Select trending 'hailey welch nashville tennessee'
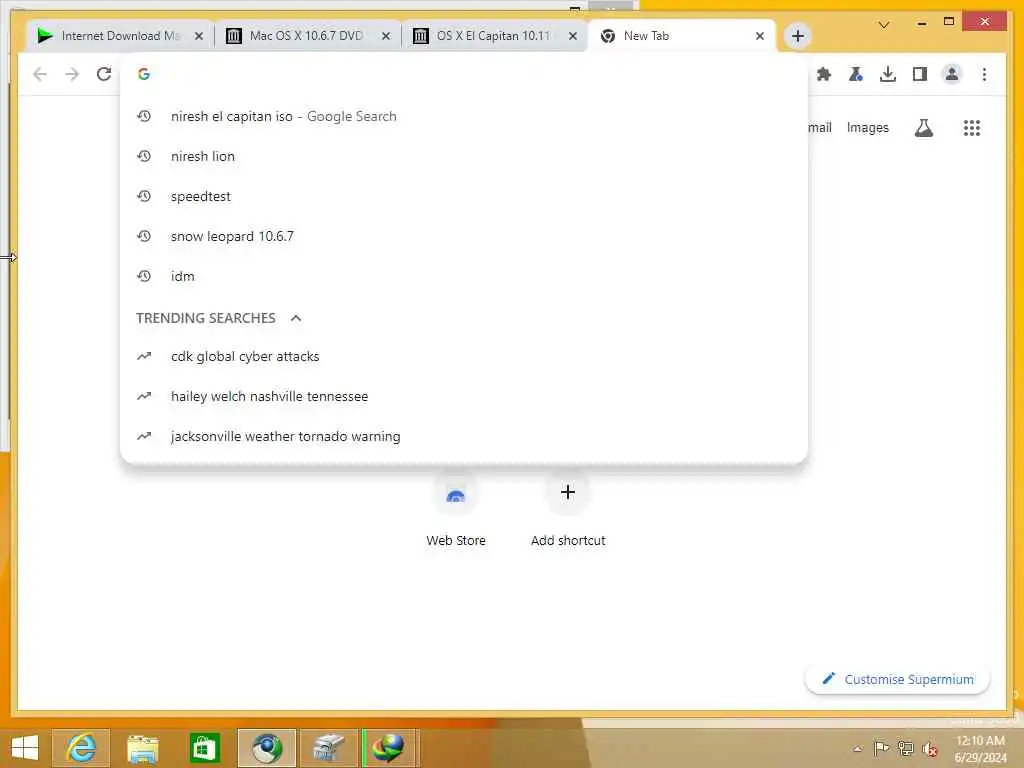 464,396
